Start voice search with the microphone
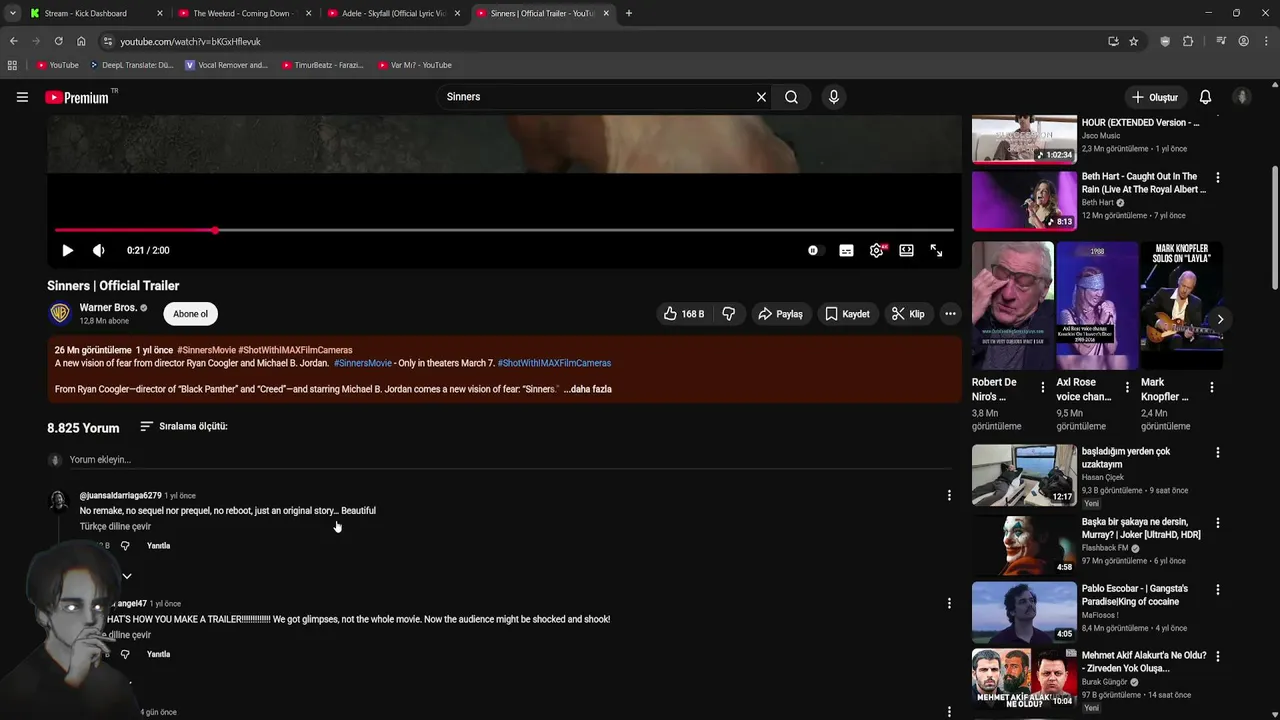 834,97
